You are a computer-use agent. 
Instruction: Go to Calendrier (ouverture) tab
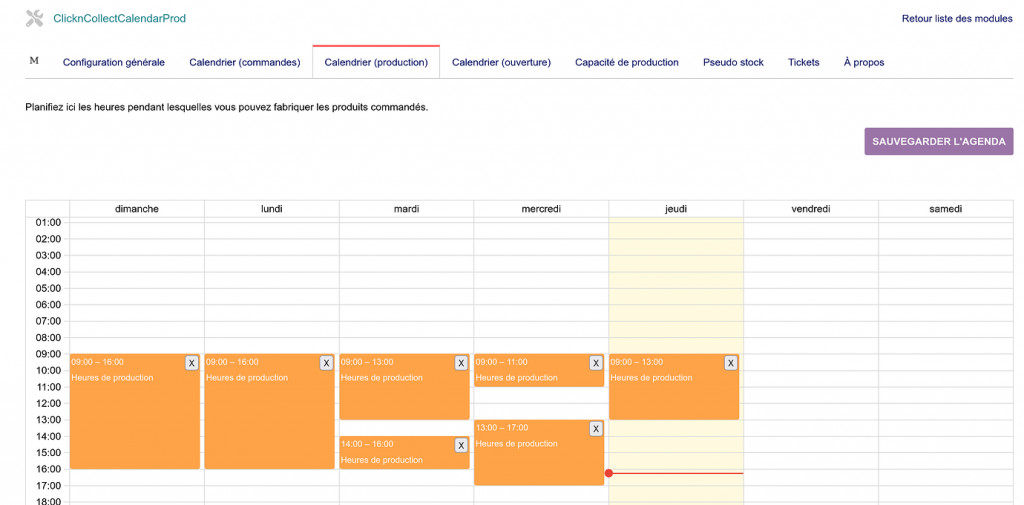(x=501, y=62)
